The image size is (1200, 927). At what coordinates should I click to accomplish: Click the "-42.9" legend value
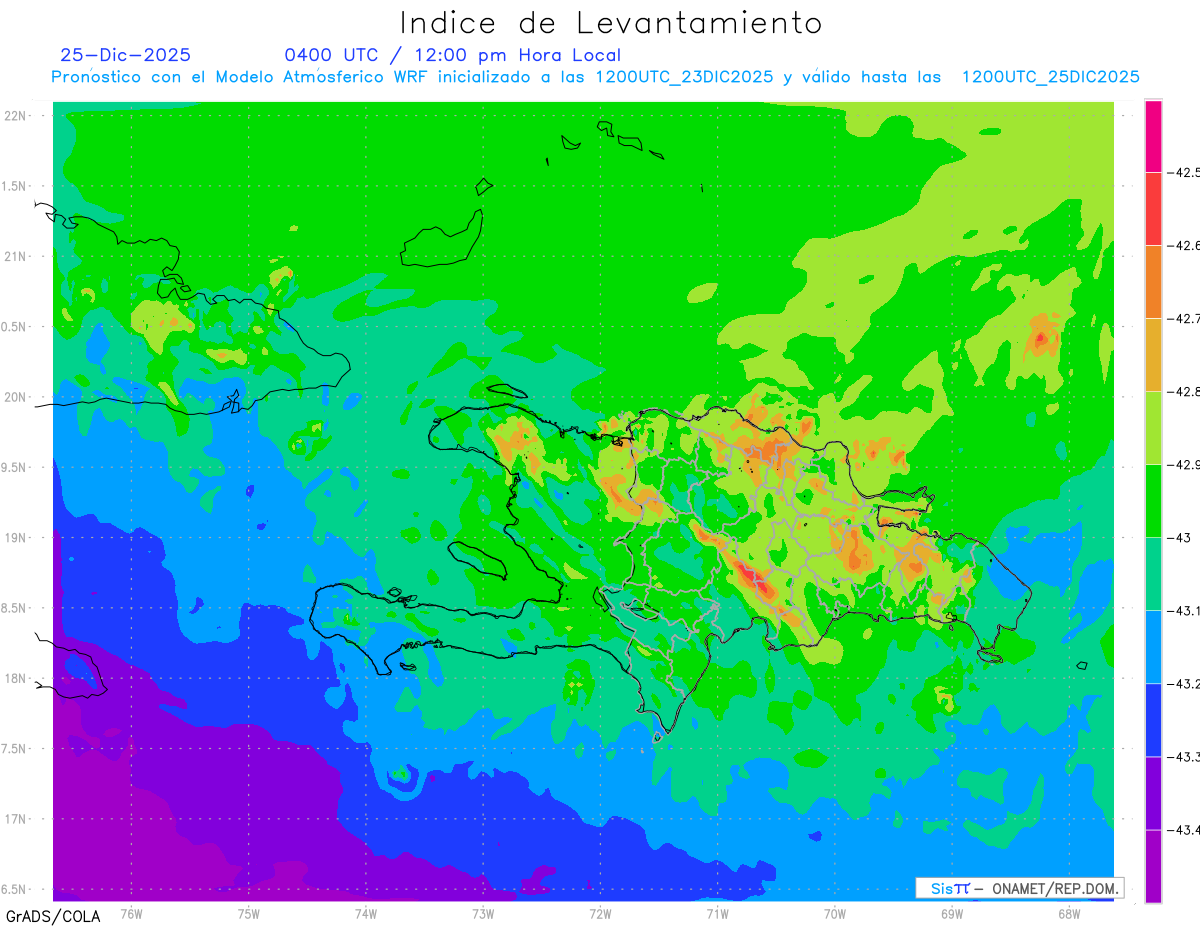1184,464
